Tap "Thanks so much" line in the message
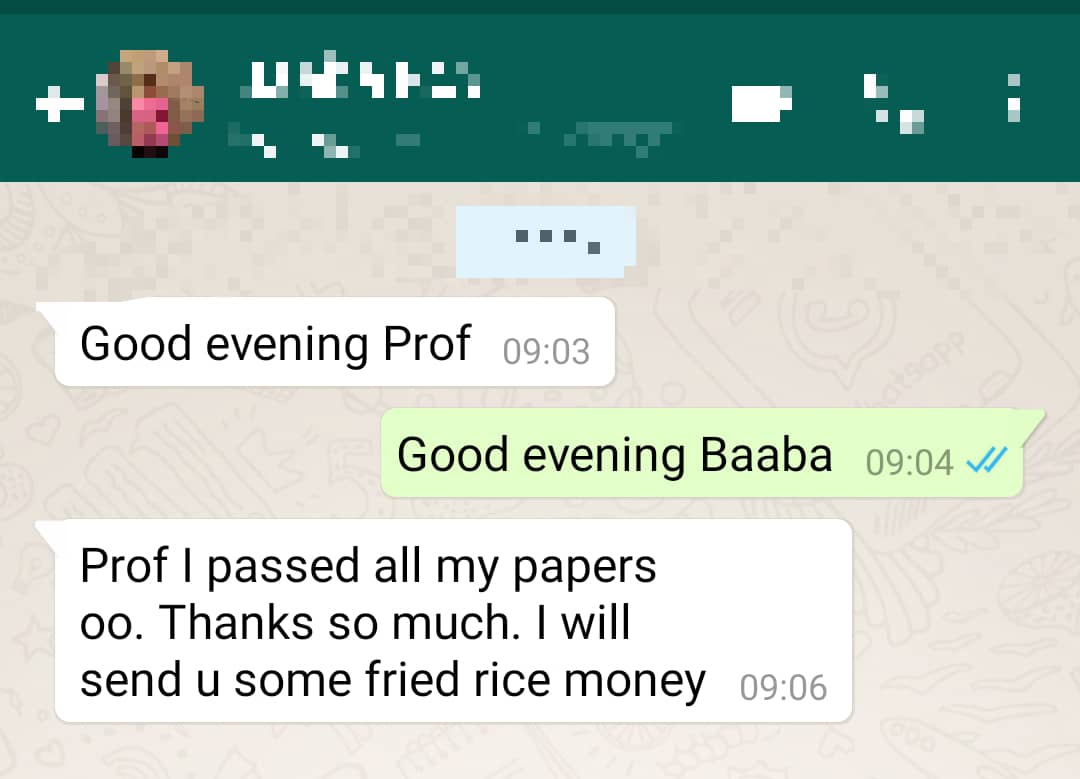Image resolution: width=1080 pixels, height=779 pixels. [x=339, y=623]
